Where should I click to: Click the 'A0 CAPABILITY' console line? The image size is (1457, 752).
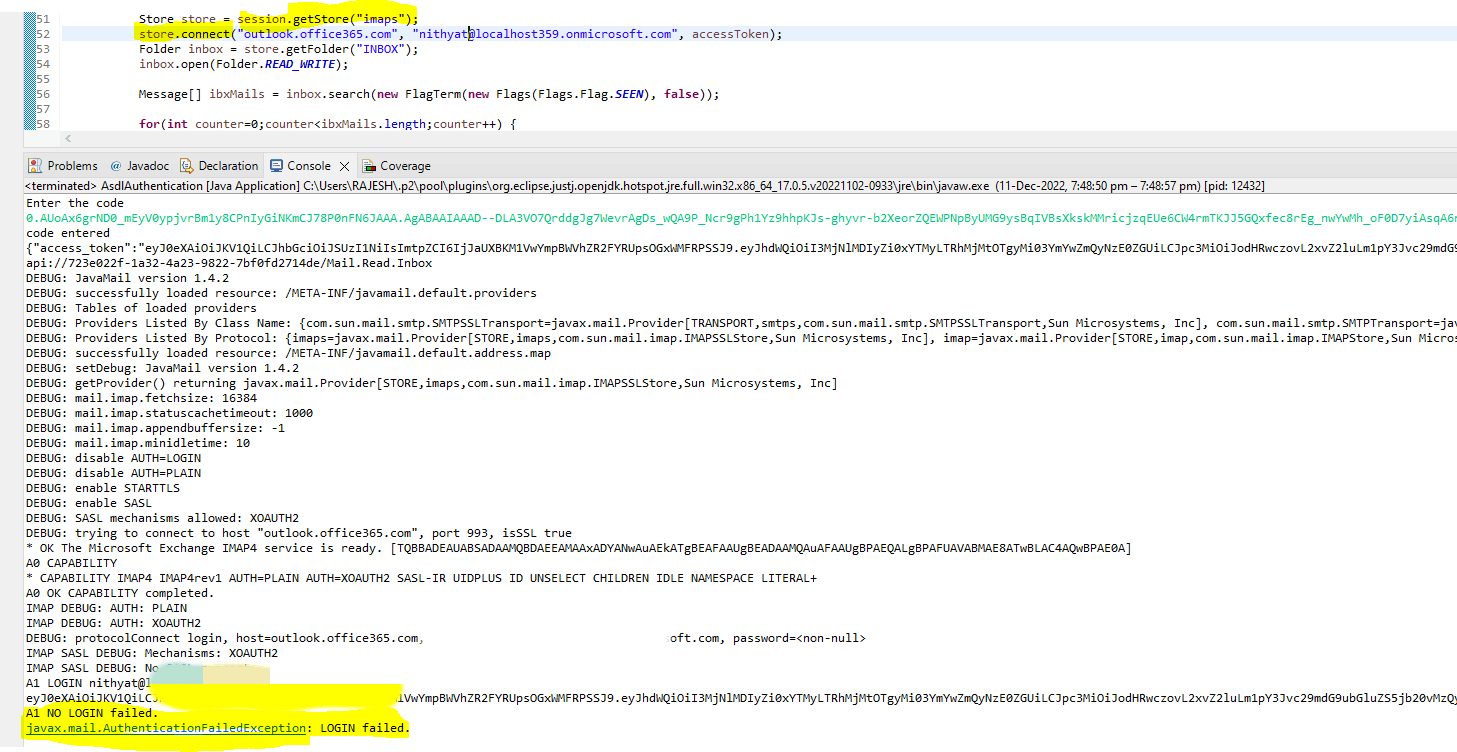pos(72,563)
